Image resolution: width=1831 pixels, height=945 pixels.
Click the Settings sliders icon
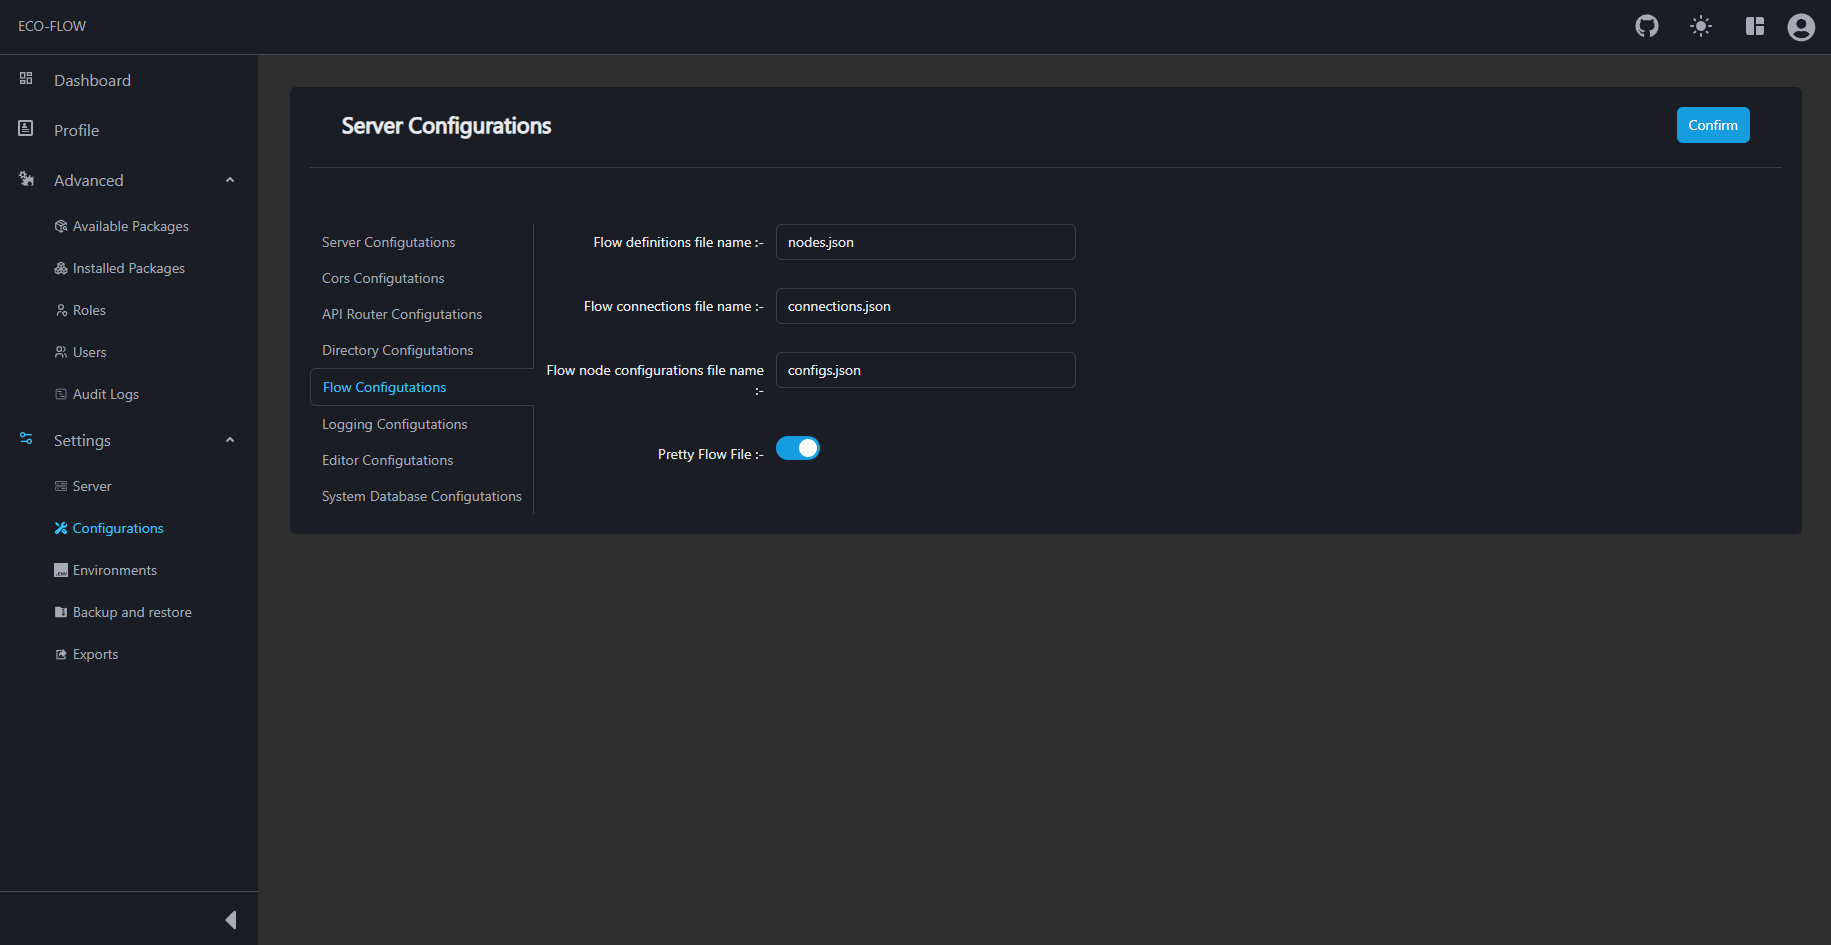26,438
